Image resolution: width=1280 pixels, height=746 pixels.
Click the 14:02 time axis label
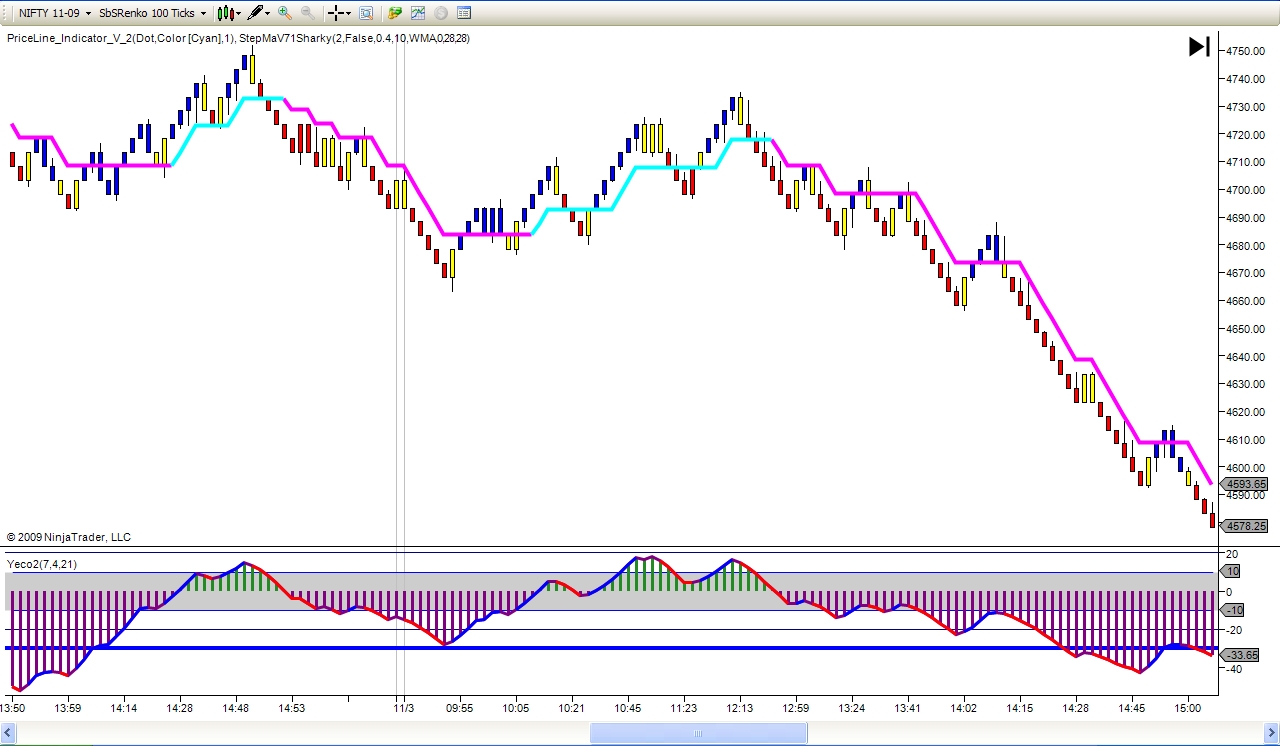tap(964, 709)
